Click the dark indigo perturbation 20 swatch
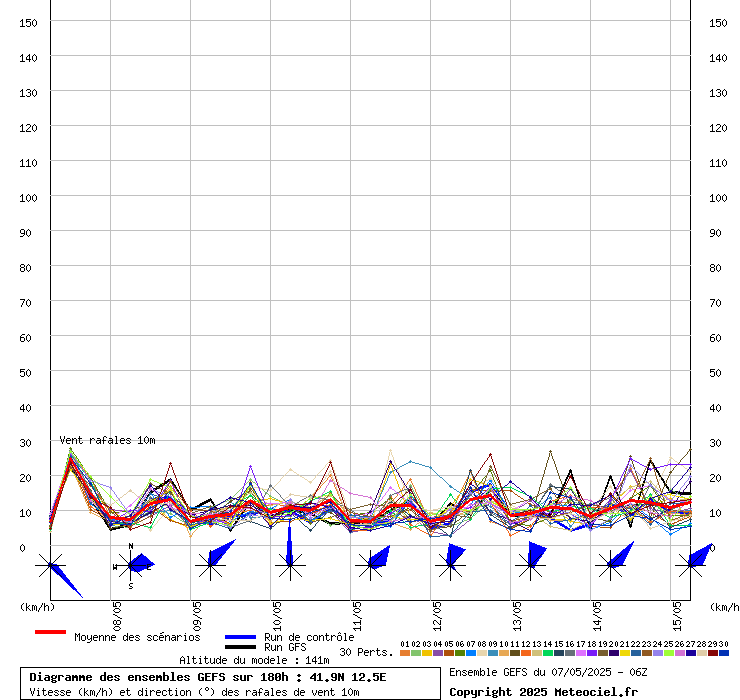 (614, 653)
